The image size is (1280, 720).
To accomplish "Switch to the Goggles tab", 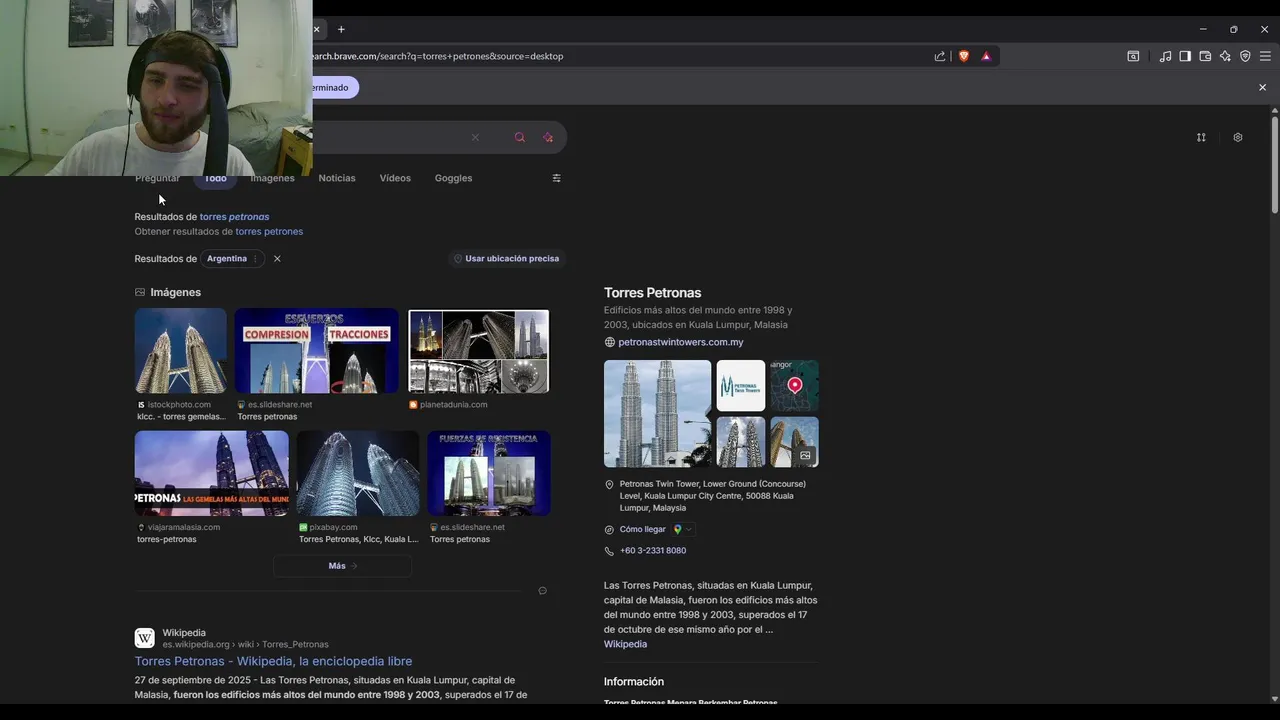I will 453,178.
